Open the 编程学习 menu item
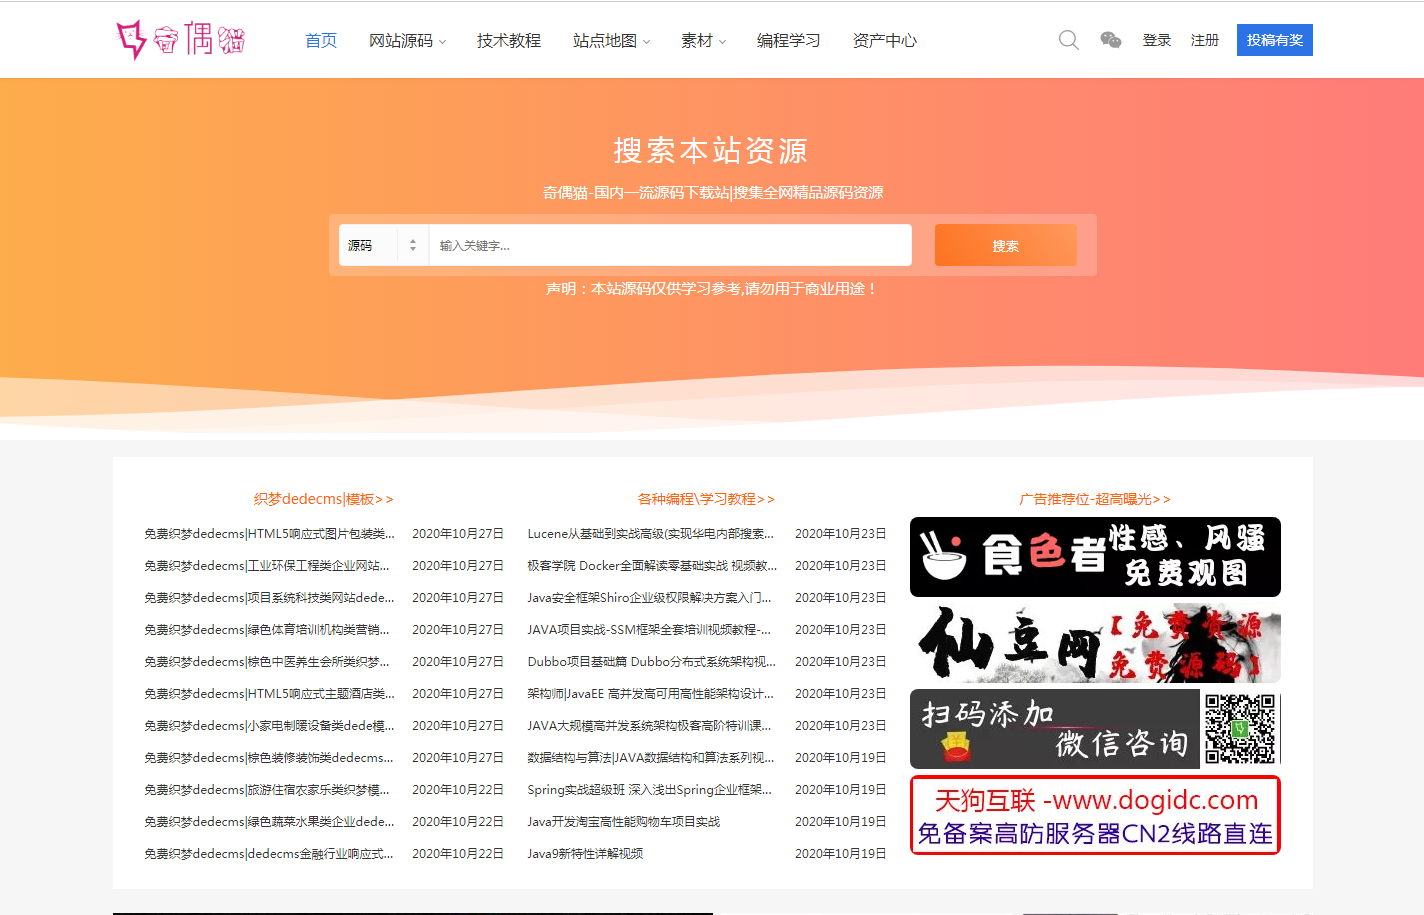This screenshot has width=1424, height=915. pos(788,41)
